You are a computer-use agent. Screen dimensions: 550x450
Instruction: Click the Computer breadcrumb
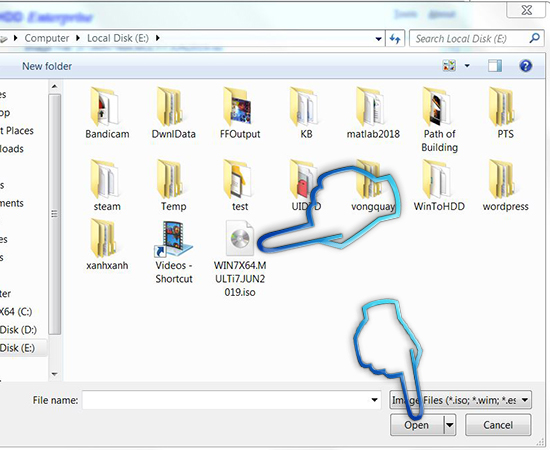pos(47,38)
